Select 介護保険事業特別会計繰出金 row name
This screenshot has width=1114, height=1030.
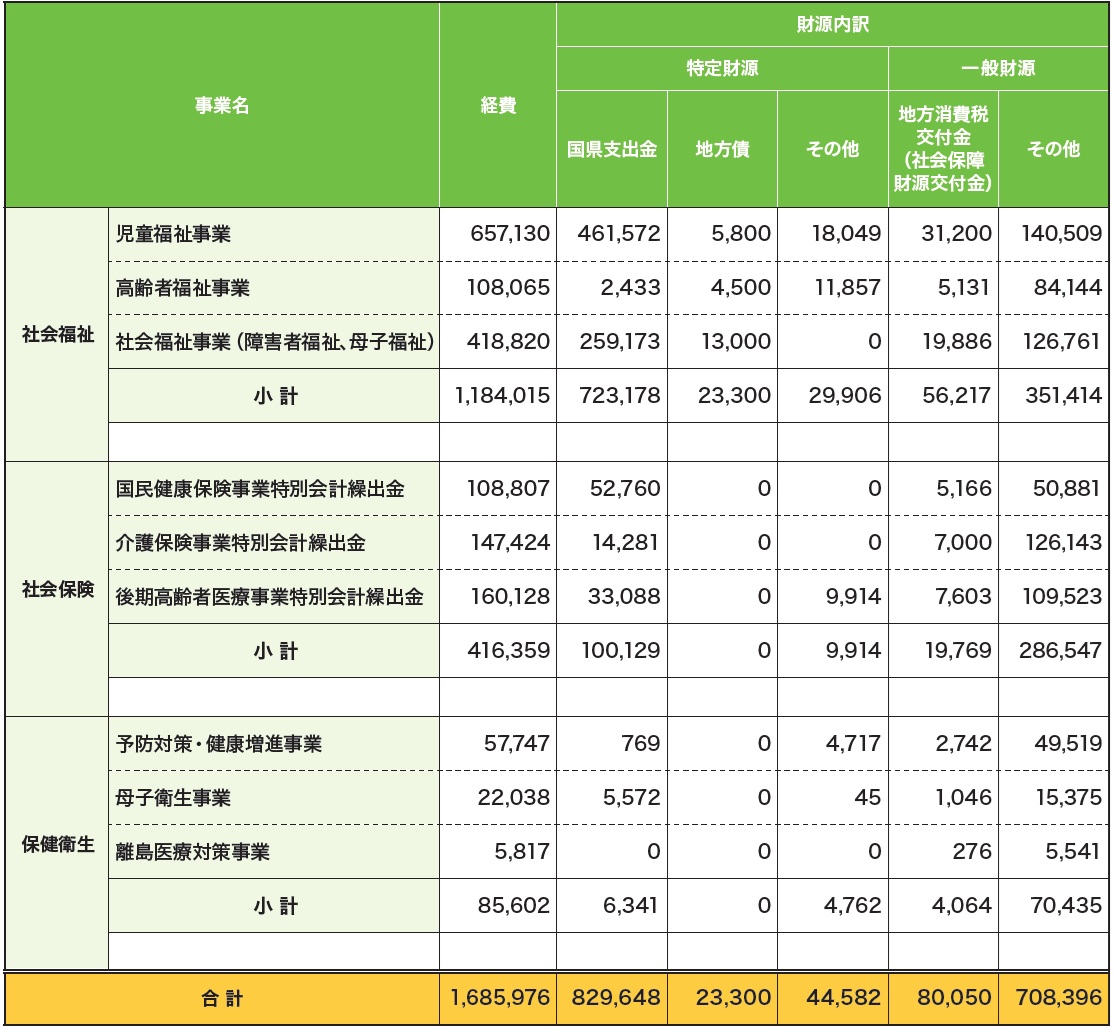point(241,543)
